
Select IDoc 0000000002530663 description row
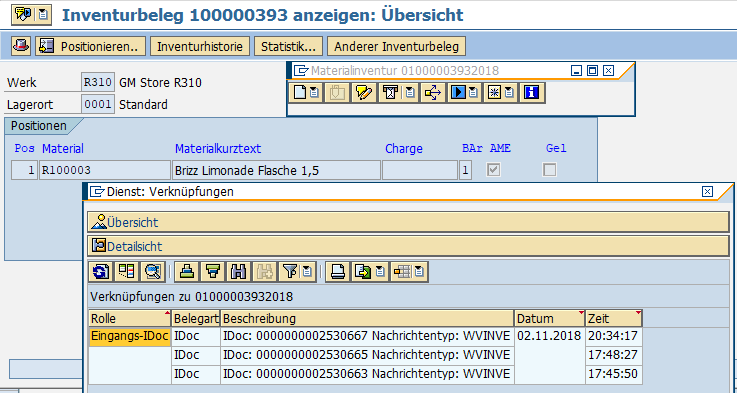click(367, 374)
